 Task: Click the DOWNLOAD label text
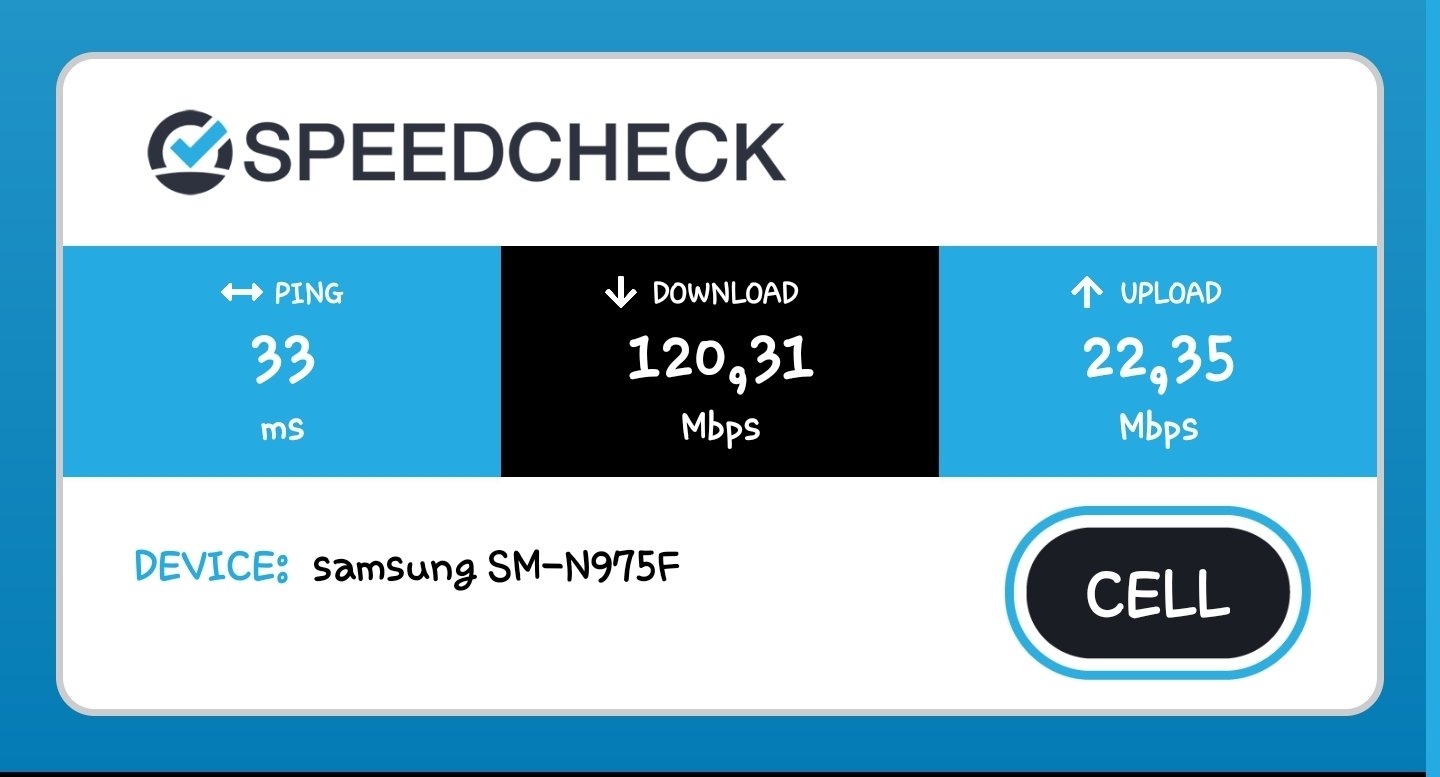coord(726,293)
